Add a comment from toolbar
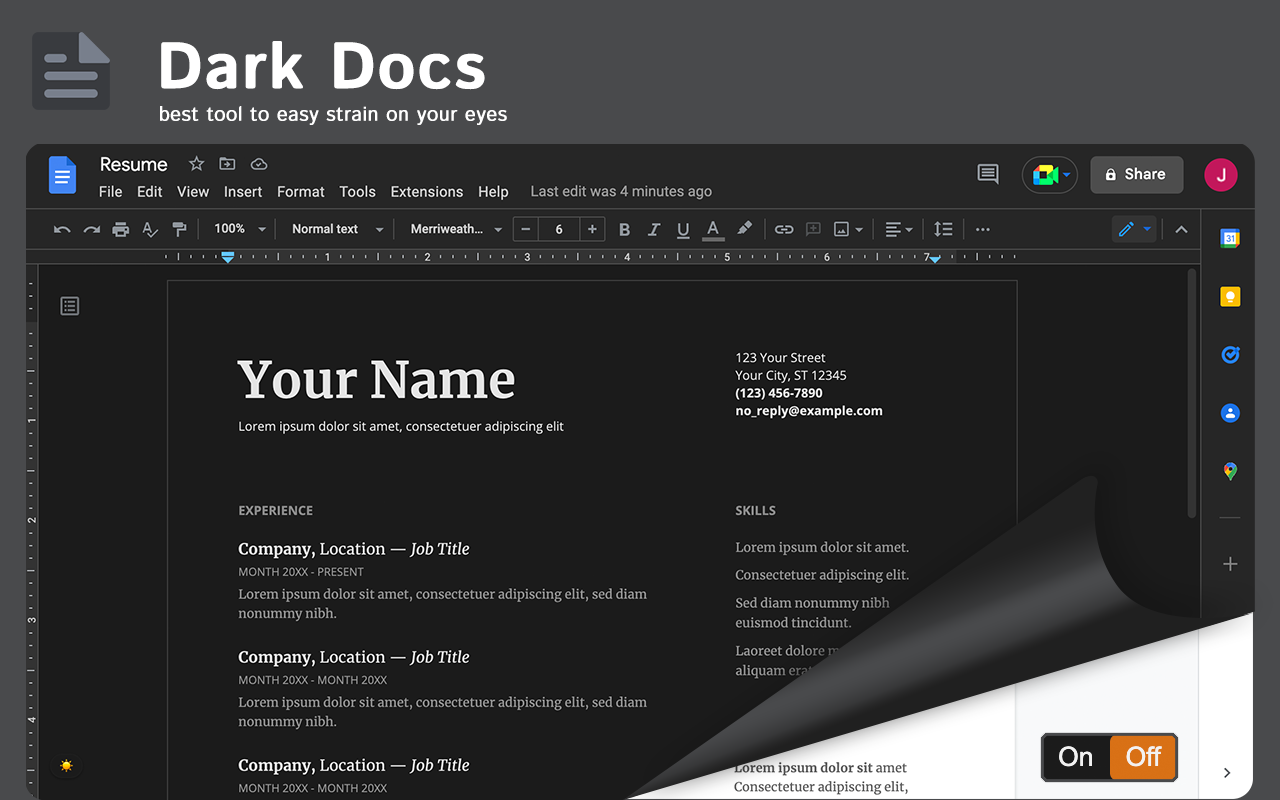 pos(813,229)
